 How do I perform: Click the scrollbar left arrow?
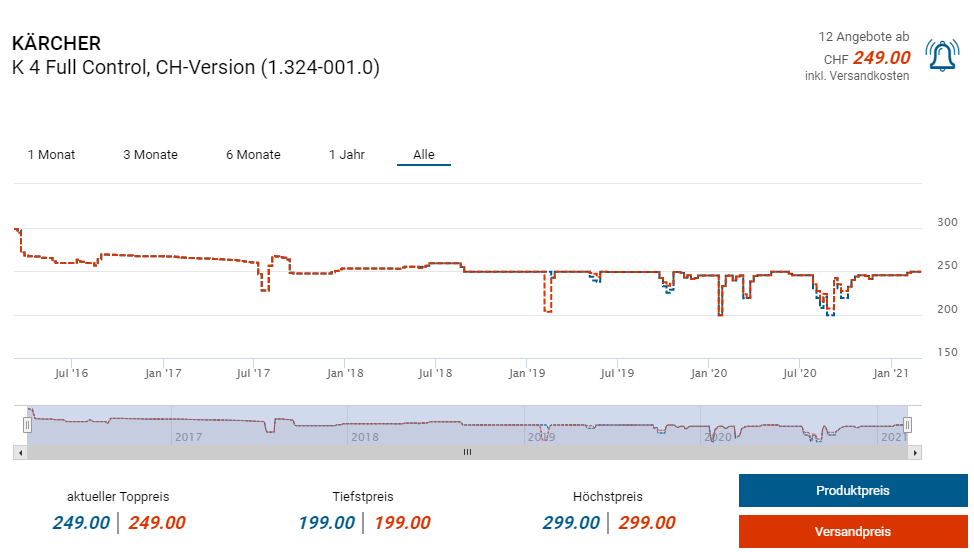click(x=19, y=453)
